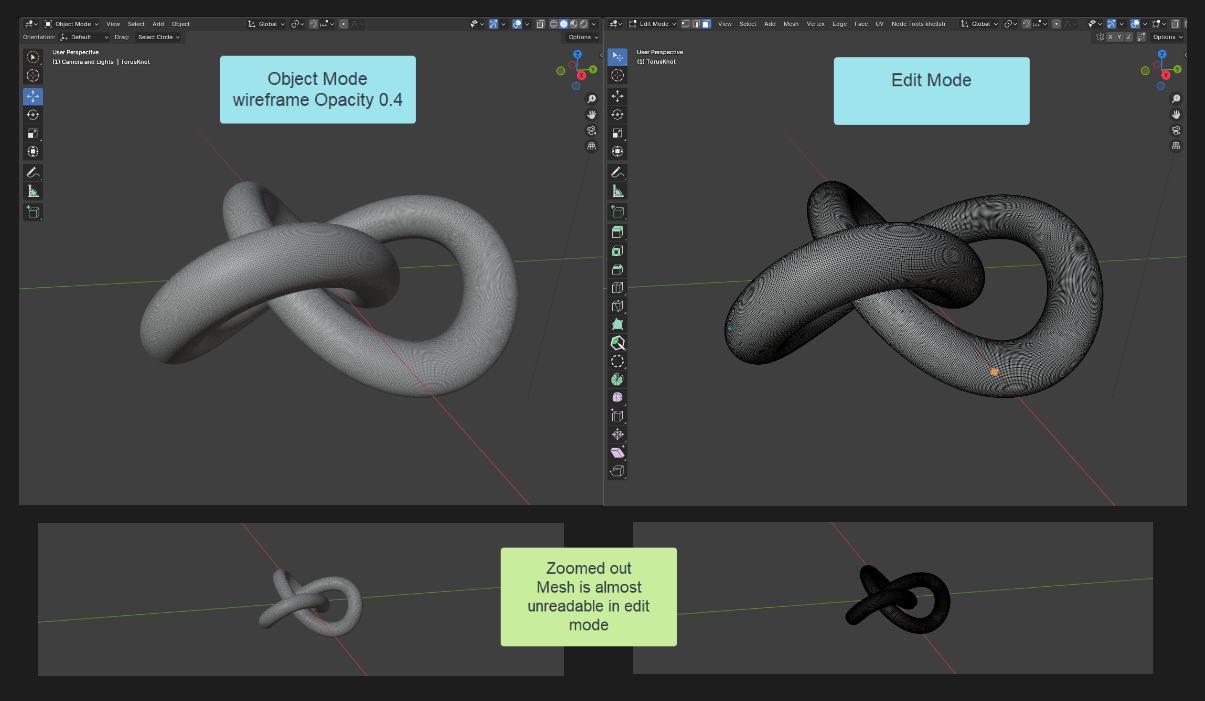Toggle camera view in Object Mode viewport

click(x=591, y=130)
